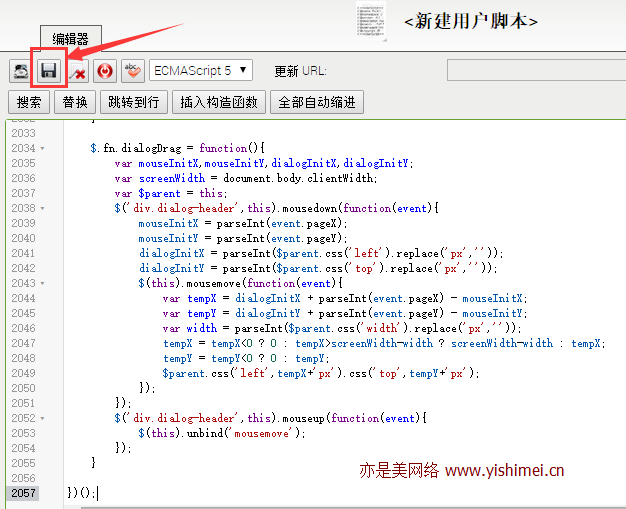Click on 'tempY = tempY<0 ? 0 : tempY;' line
The width and height of the screenshot is (626, 509).
tap(246, 358)
